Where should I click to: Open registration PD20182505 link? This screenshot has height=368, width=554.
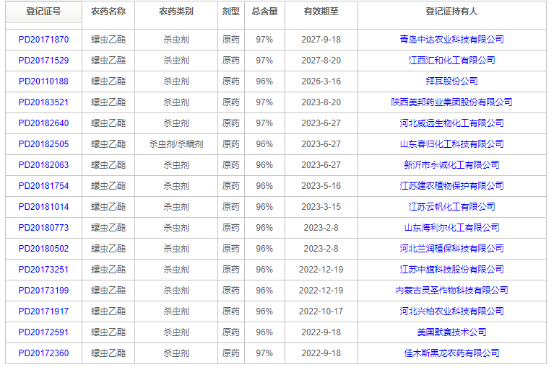tap(43, 144)
